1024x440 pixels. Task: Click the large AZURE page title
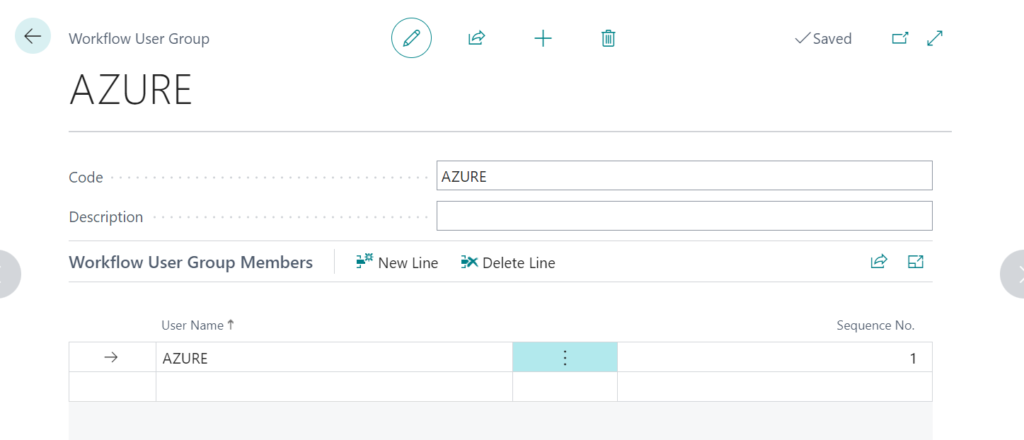(131, 90)
